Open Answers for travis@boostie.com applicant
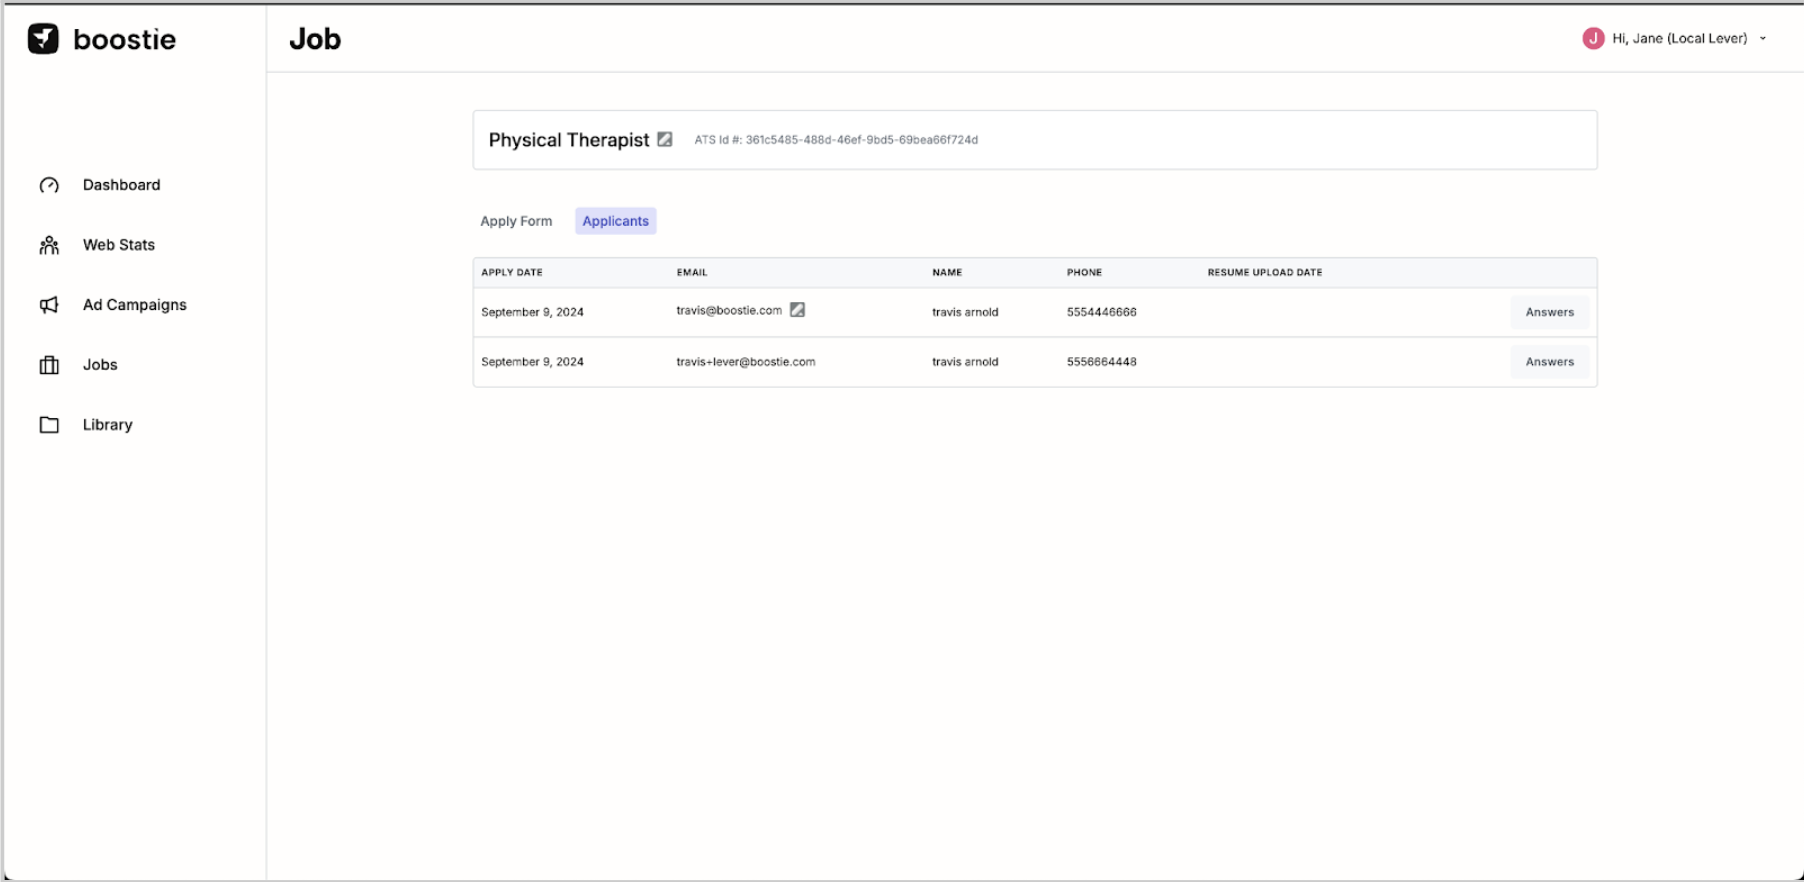1804x882 pixels. [x=1549, y=312]
